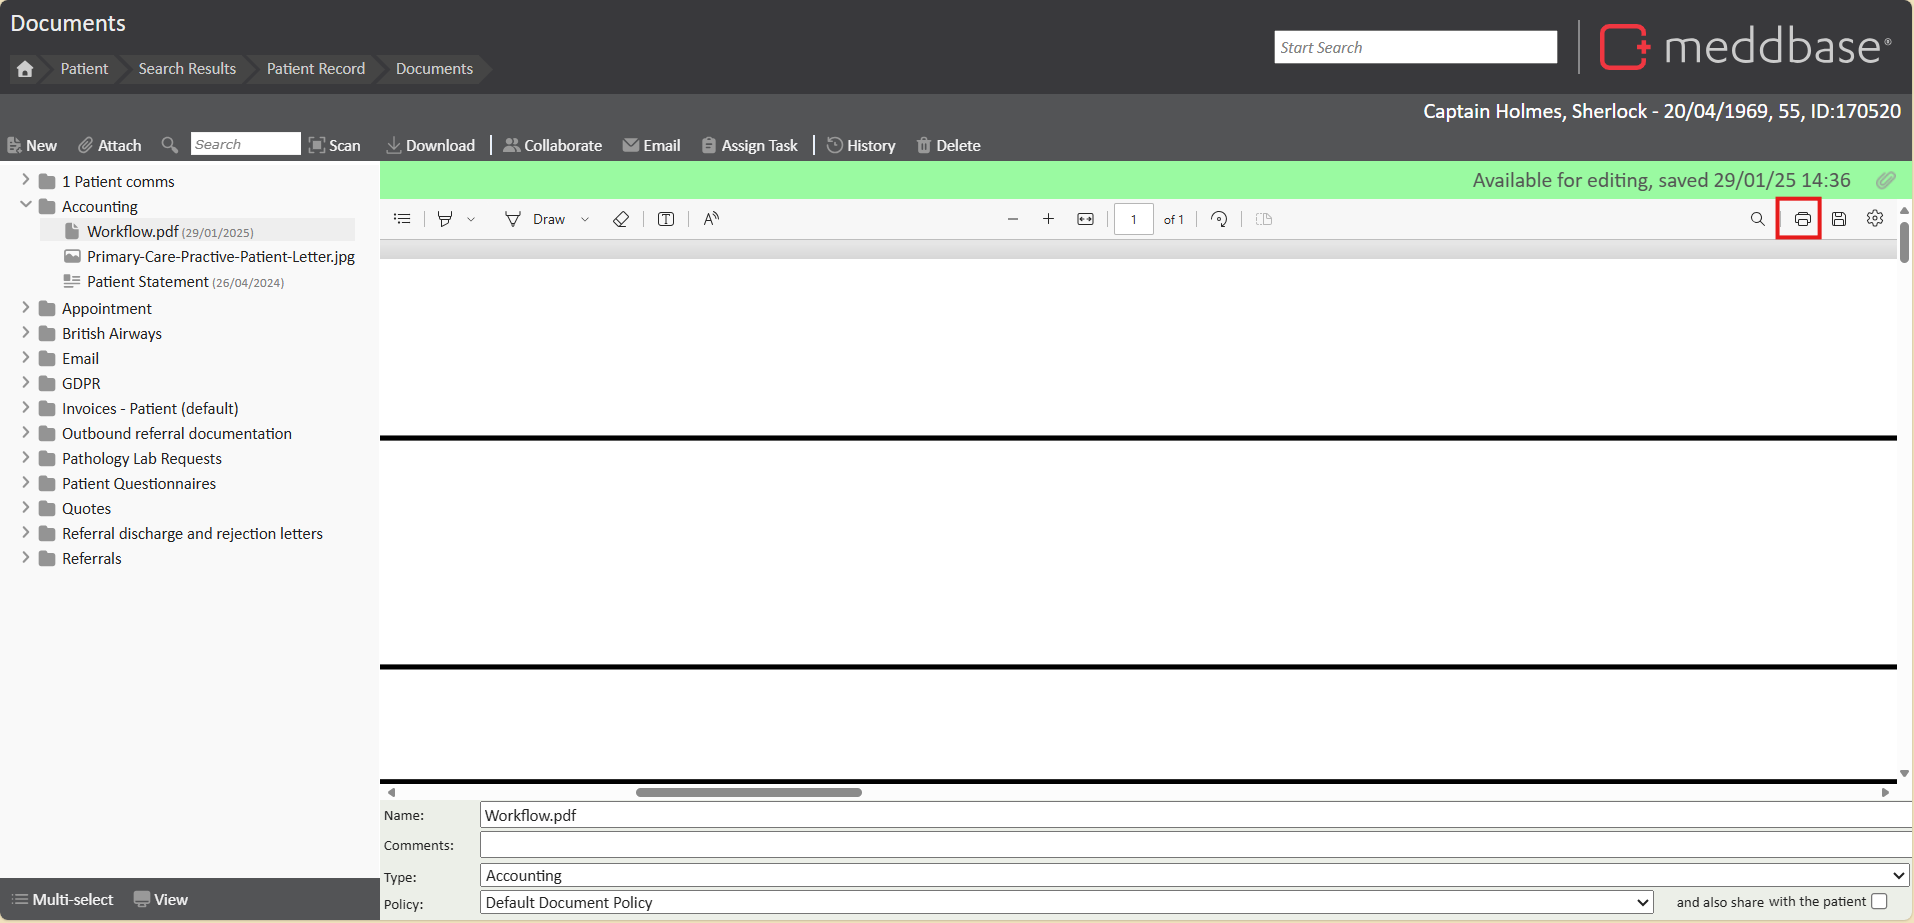Open PDF viewer settings gear
Screen dimensions: 1914x923
pyautogui.click(x=1875, y=219)
